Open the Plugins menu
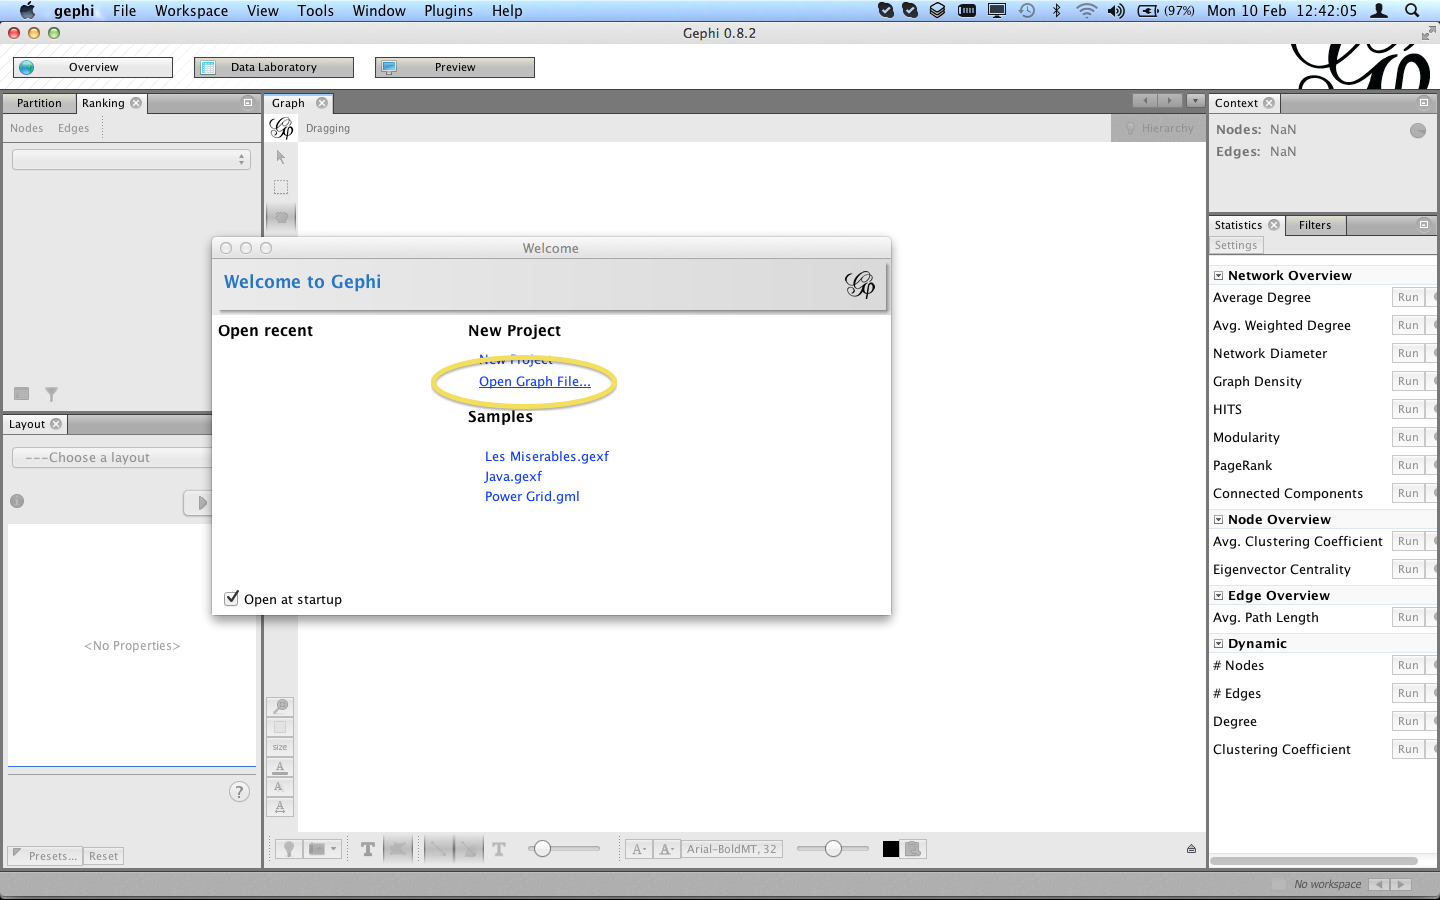Screen dimensions: 1440x900 pos(448,10)
